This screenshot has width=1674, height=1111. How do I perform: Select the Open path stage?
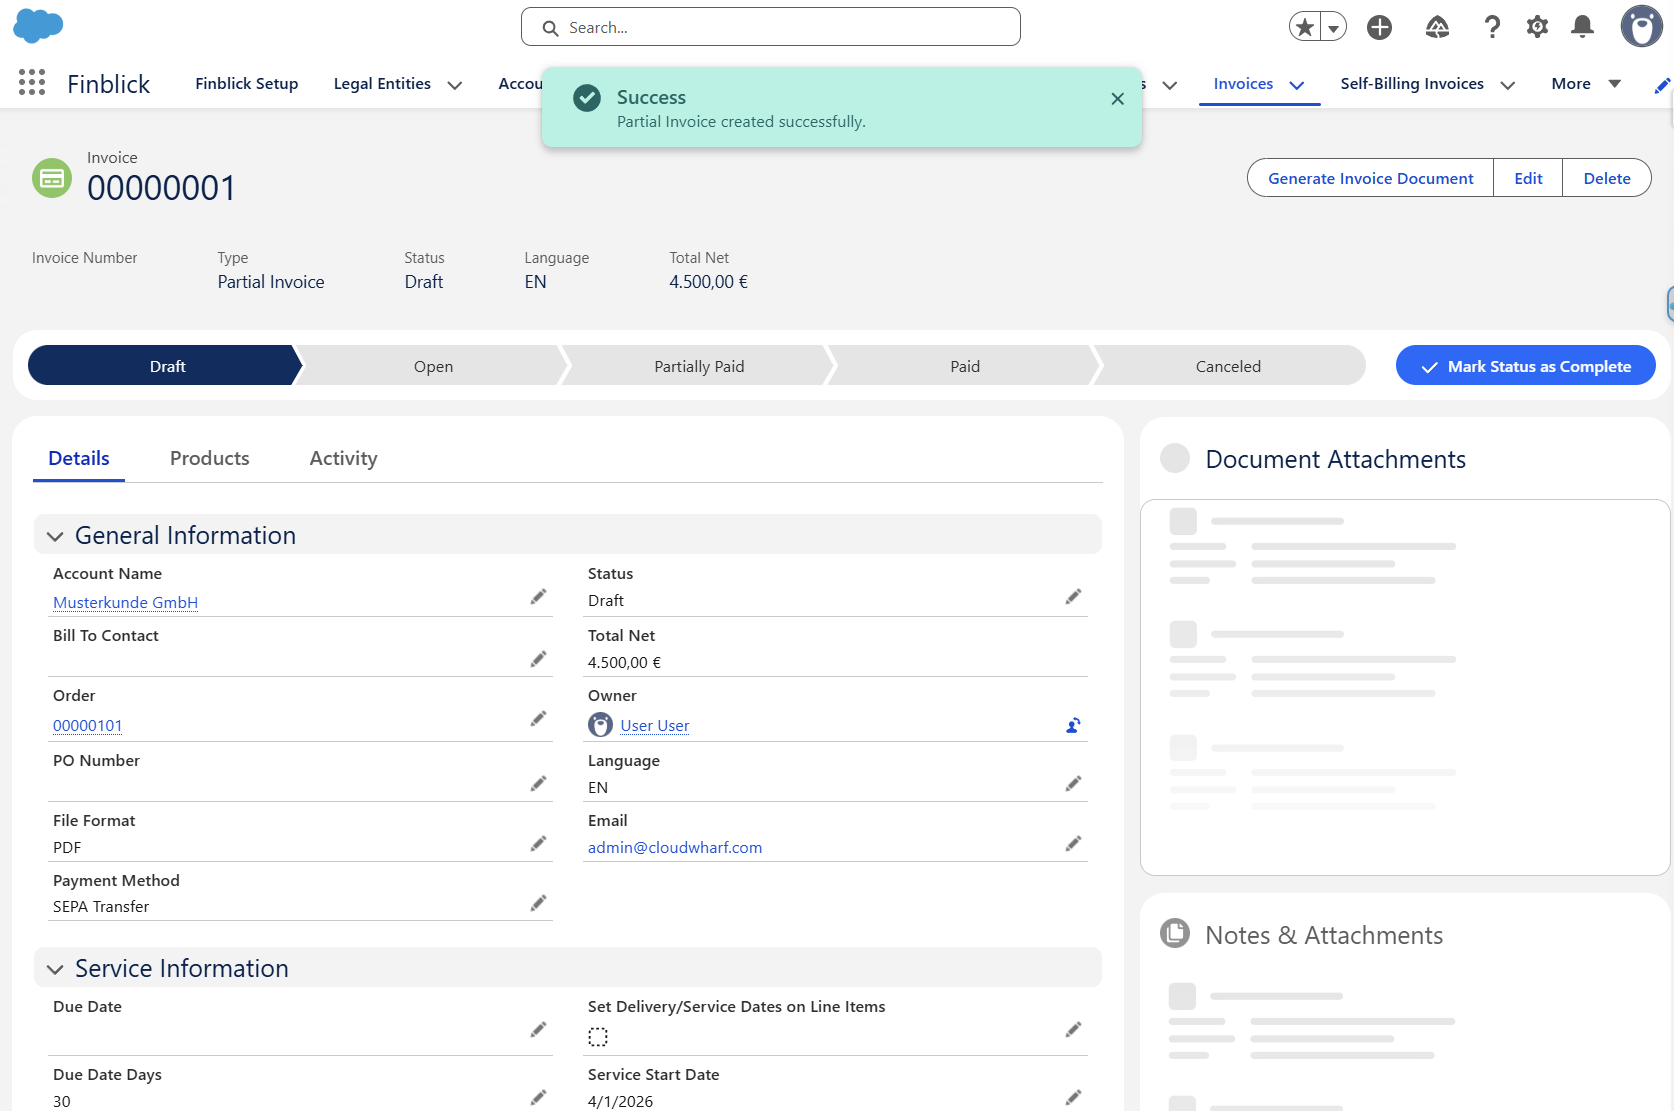pos(433,366)
